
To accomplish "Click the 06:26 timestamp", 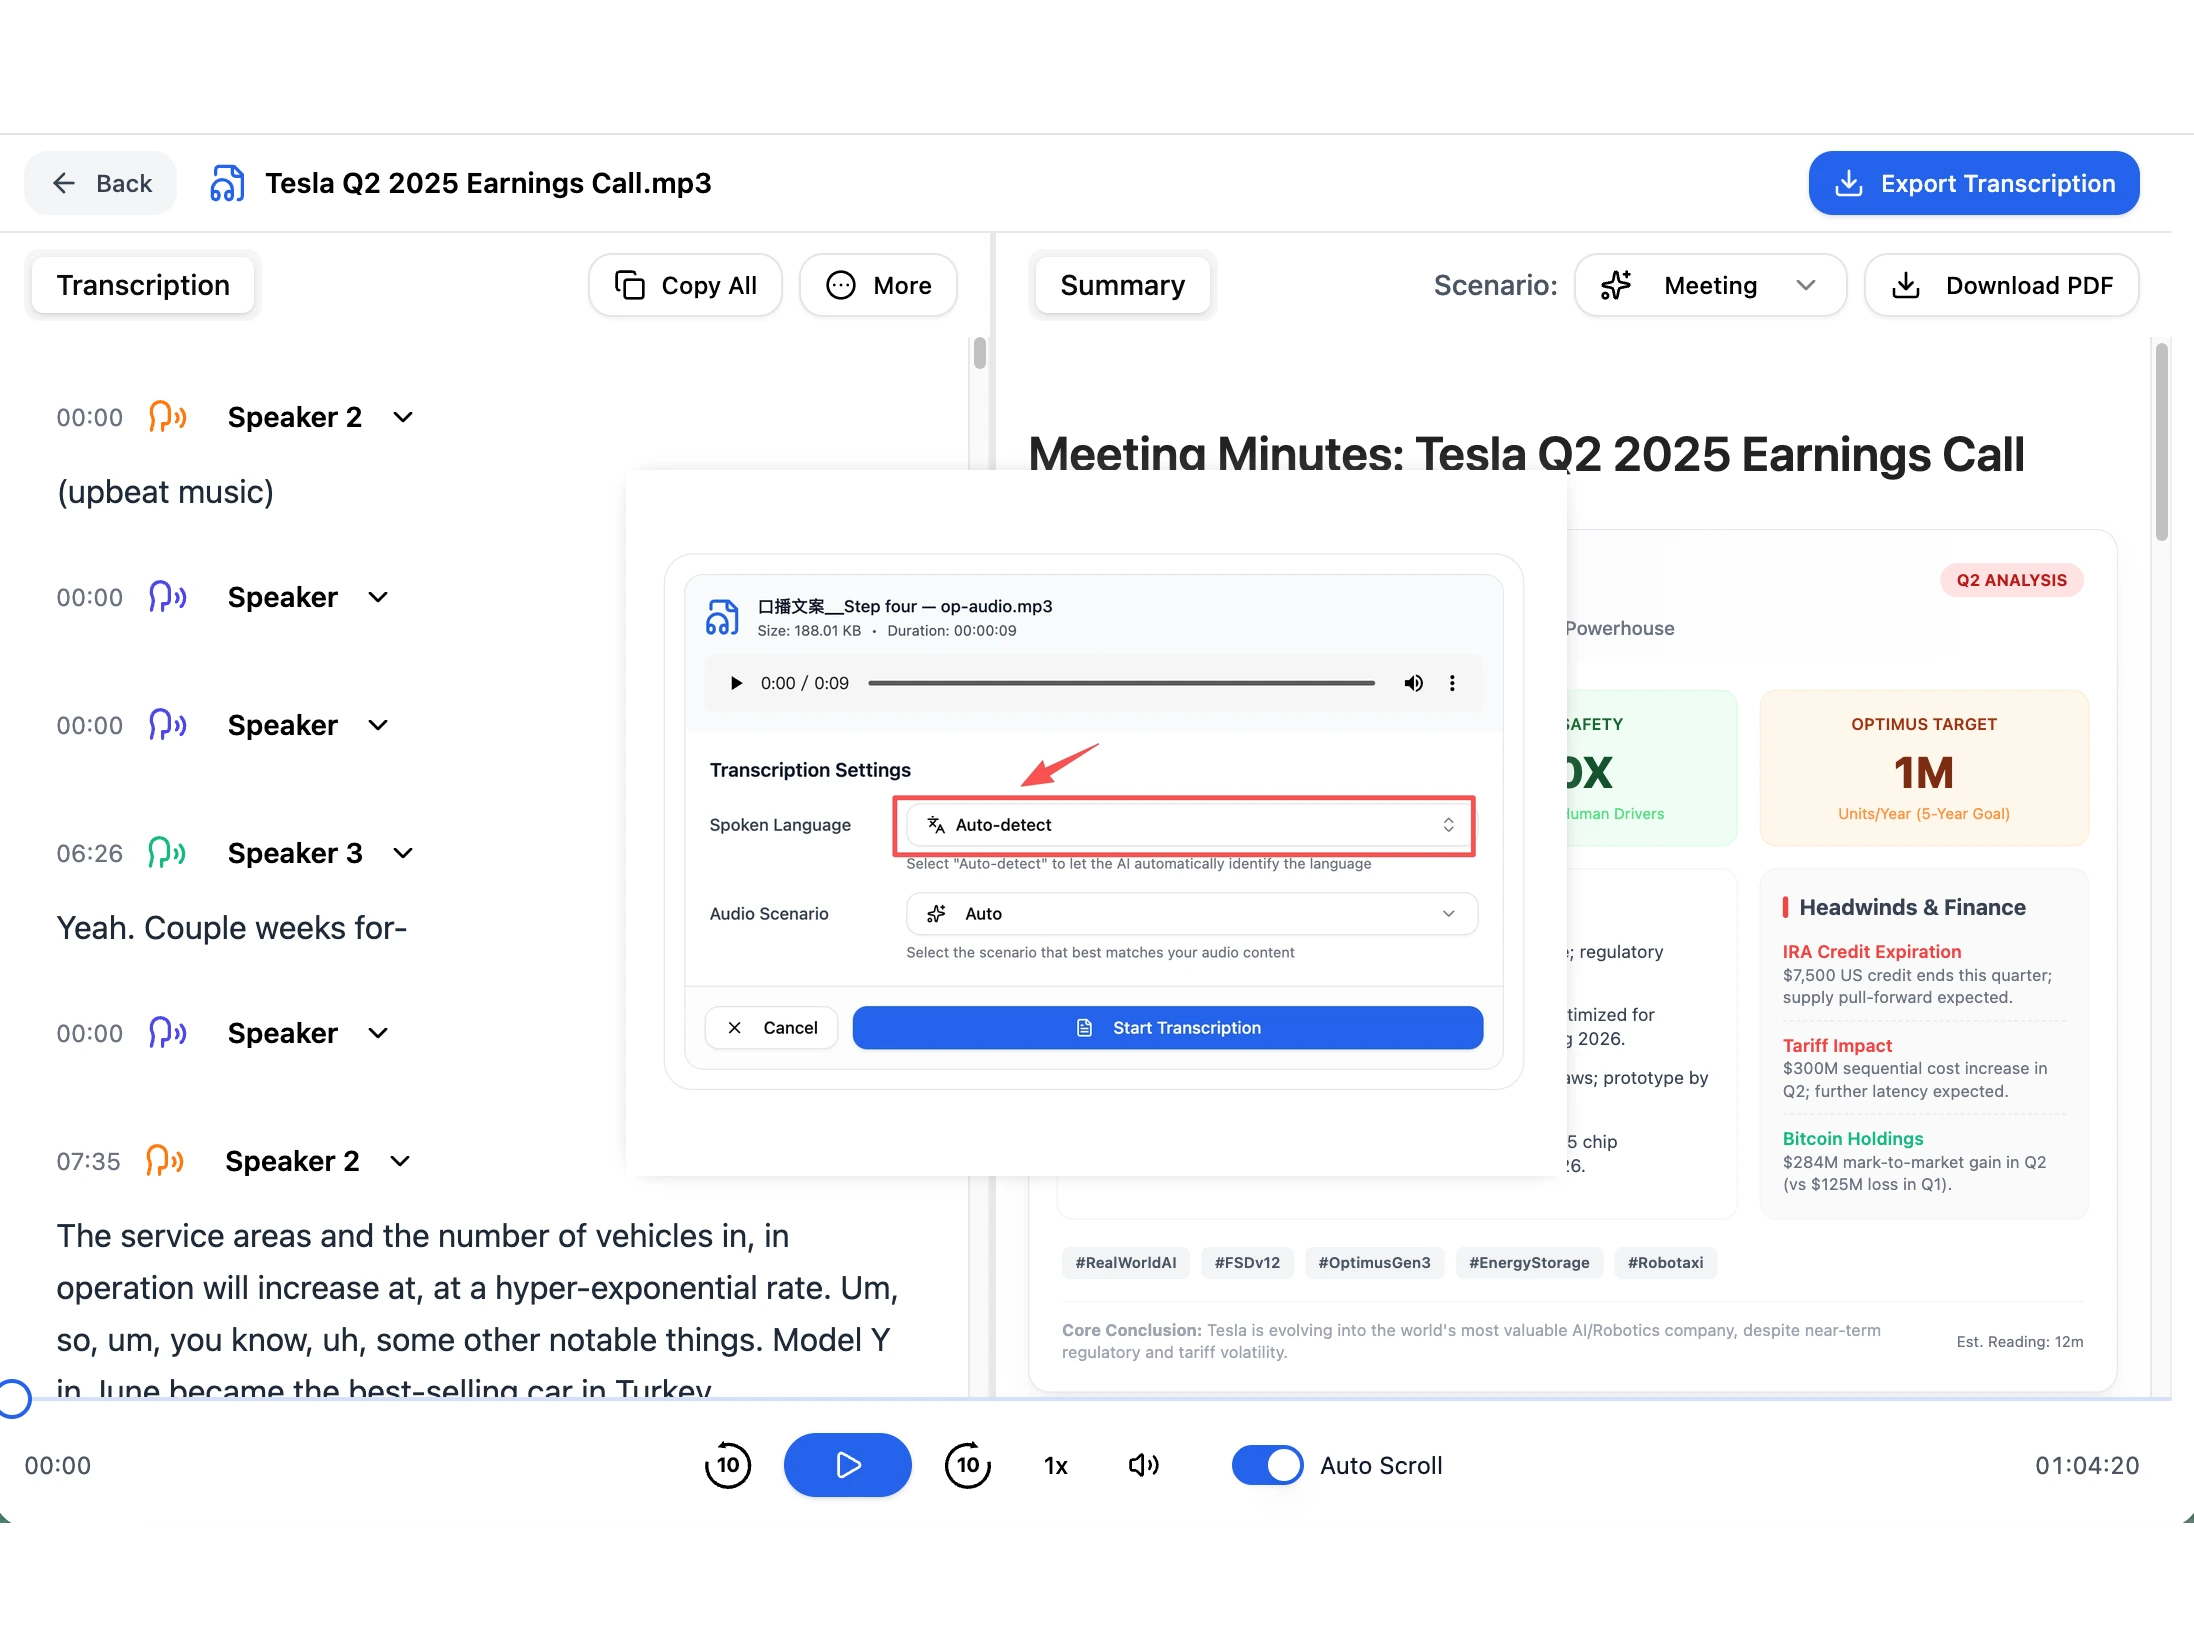I will point(89,853).
